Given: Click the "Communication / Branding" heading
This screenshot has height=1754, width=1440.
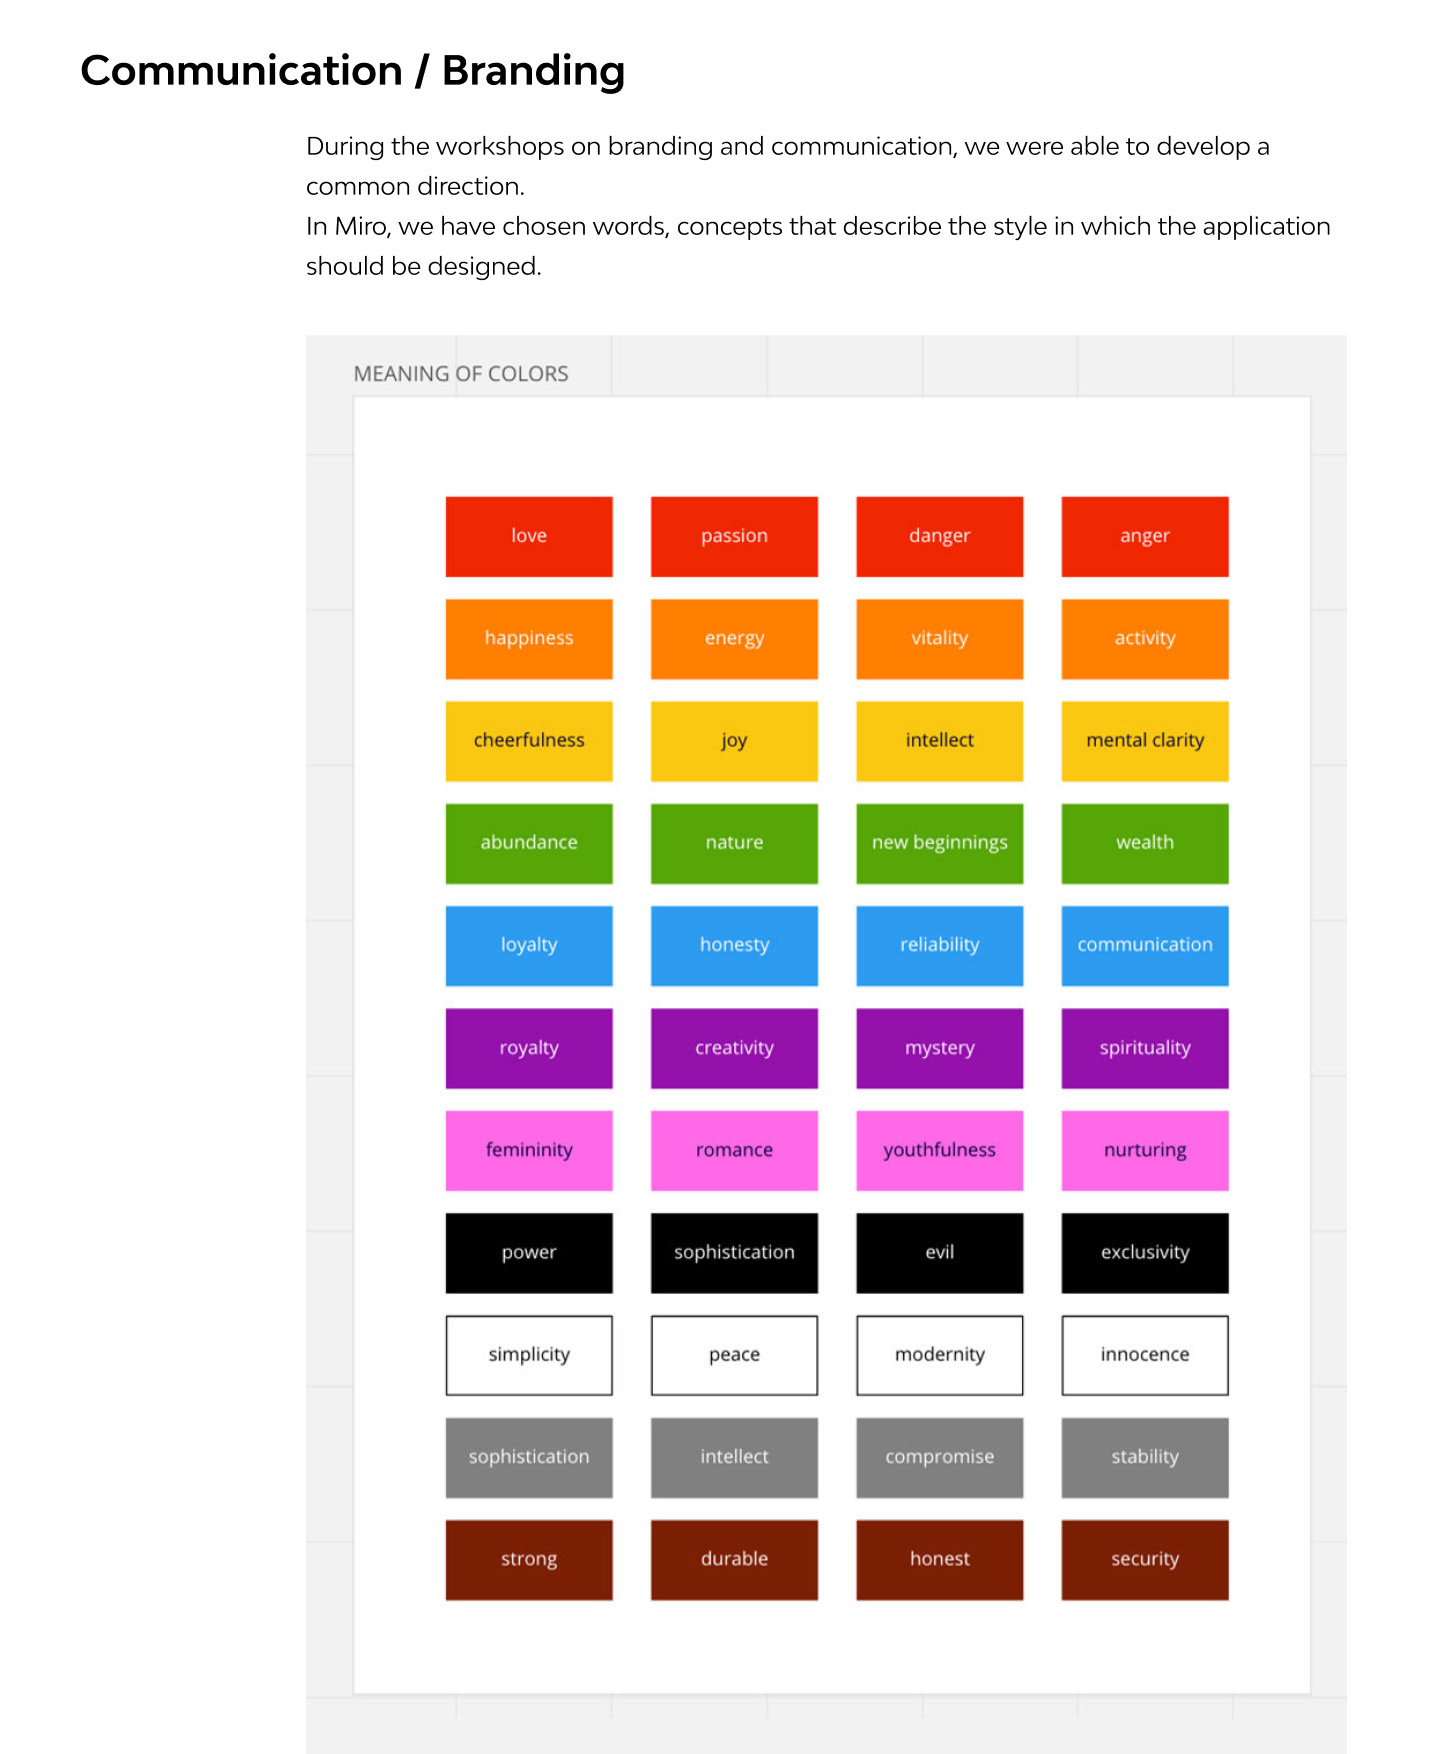Looking at the screenshot, I should [x=352, y=71].
